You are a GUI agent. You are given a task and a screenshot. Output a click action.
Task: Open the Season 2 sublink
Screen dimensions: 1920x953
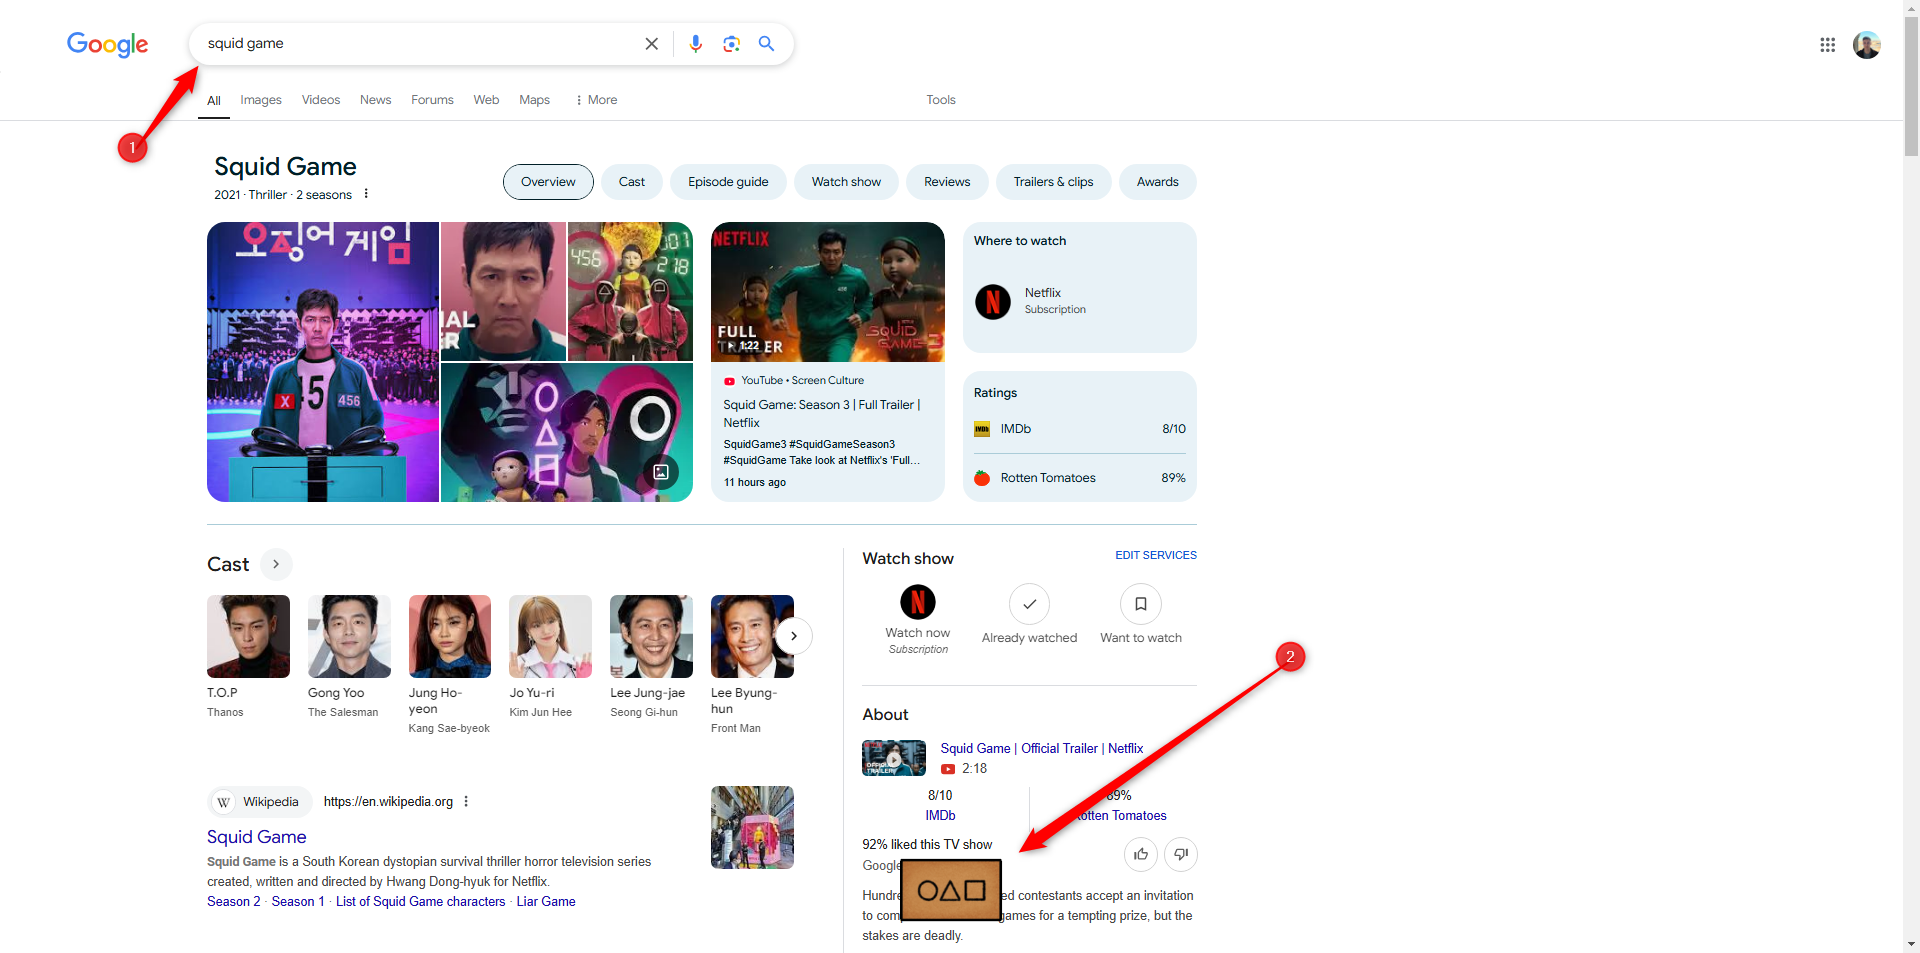pos(234,902)
